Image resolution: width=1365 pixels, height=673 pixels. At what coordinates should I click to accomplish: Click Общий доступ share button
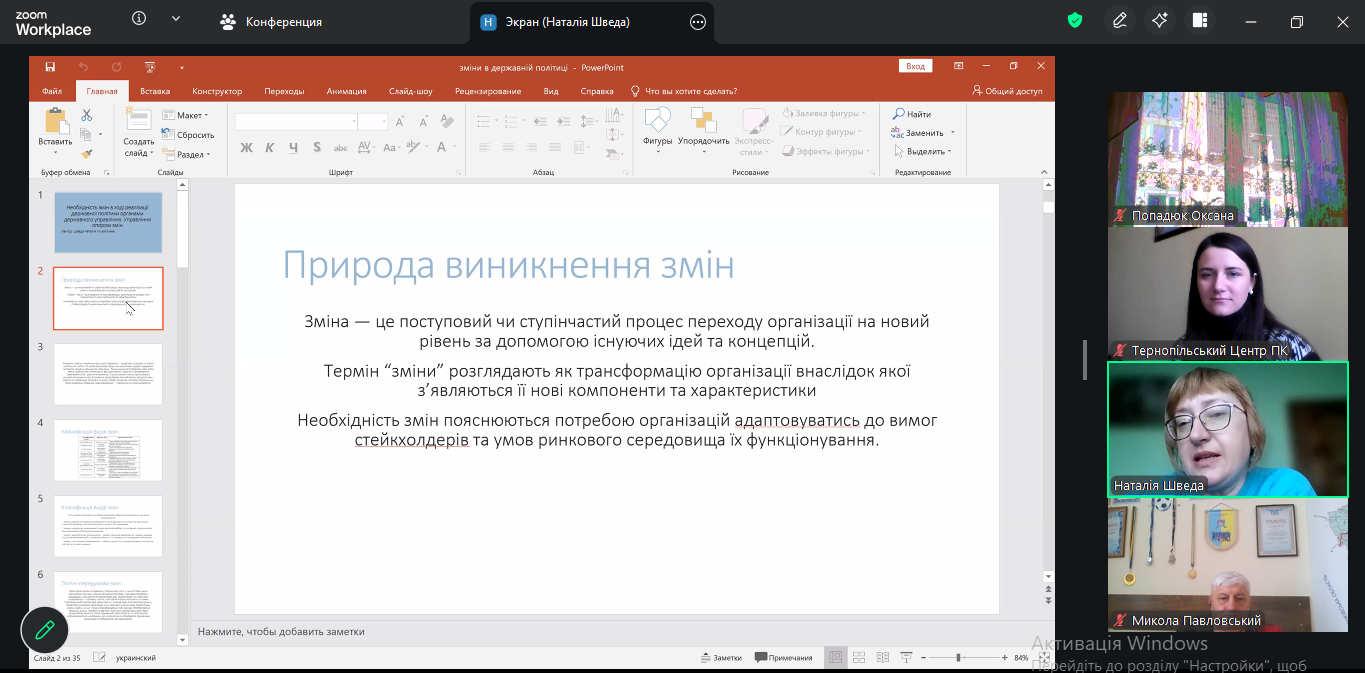pos(1007,91)
